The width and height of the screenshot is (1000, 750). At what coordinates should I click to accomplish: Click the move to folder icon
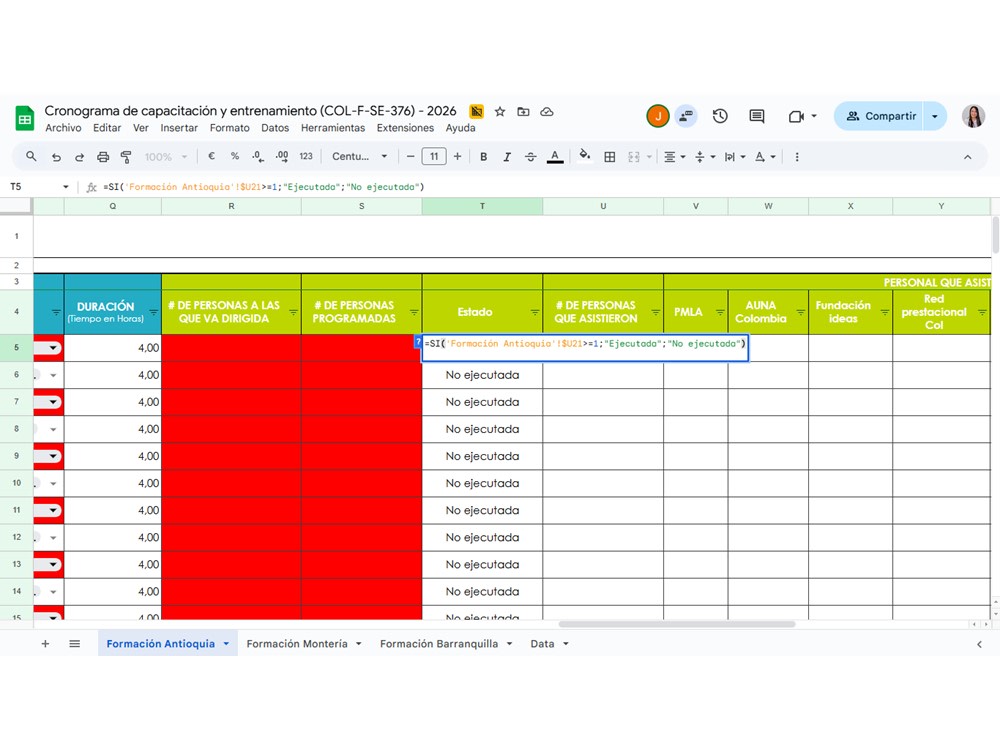click(x=523, y=112)
